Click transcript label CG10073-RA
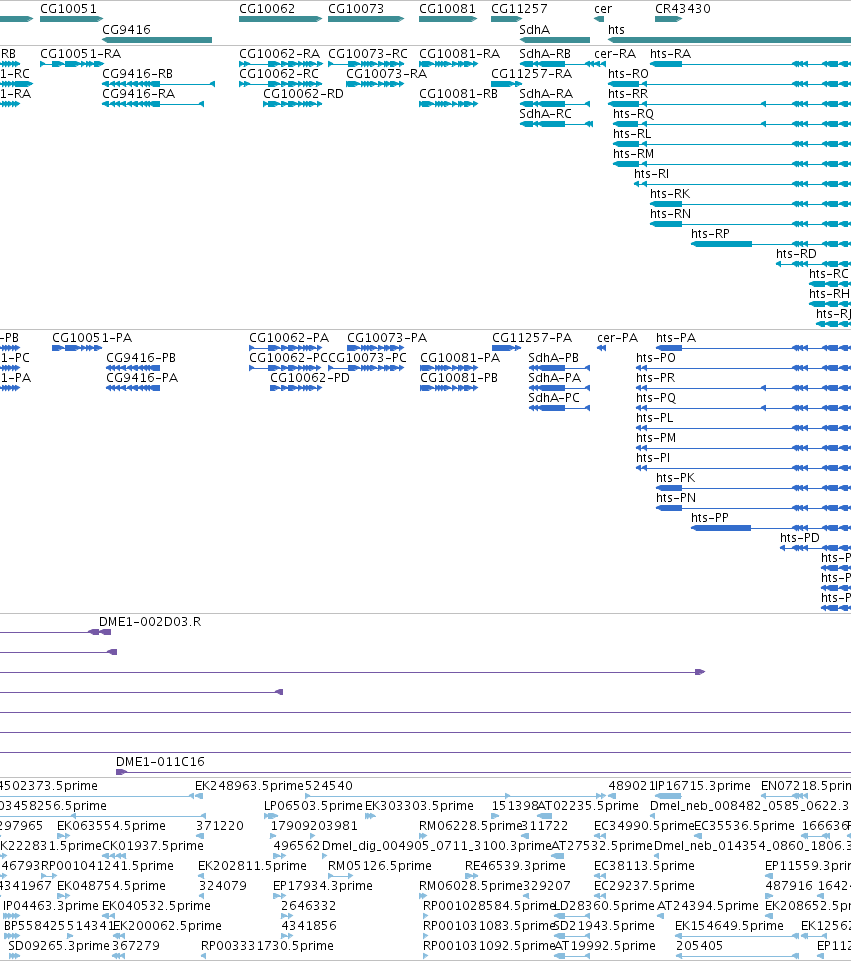This screenshot has height=961, width=851. point(387,74)
